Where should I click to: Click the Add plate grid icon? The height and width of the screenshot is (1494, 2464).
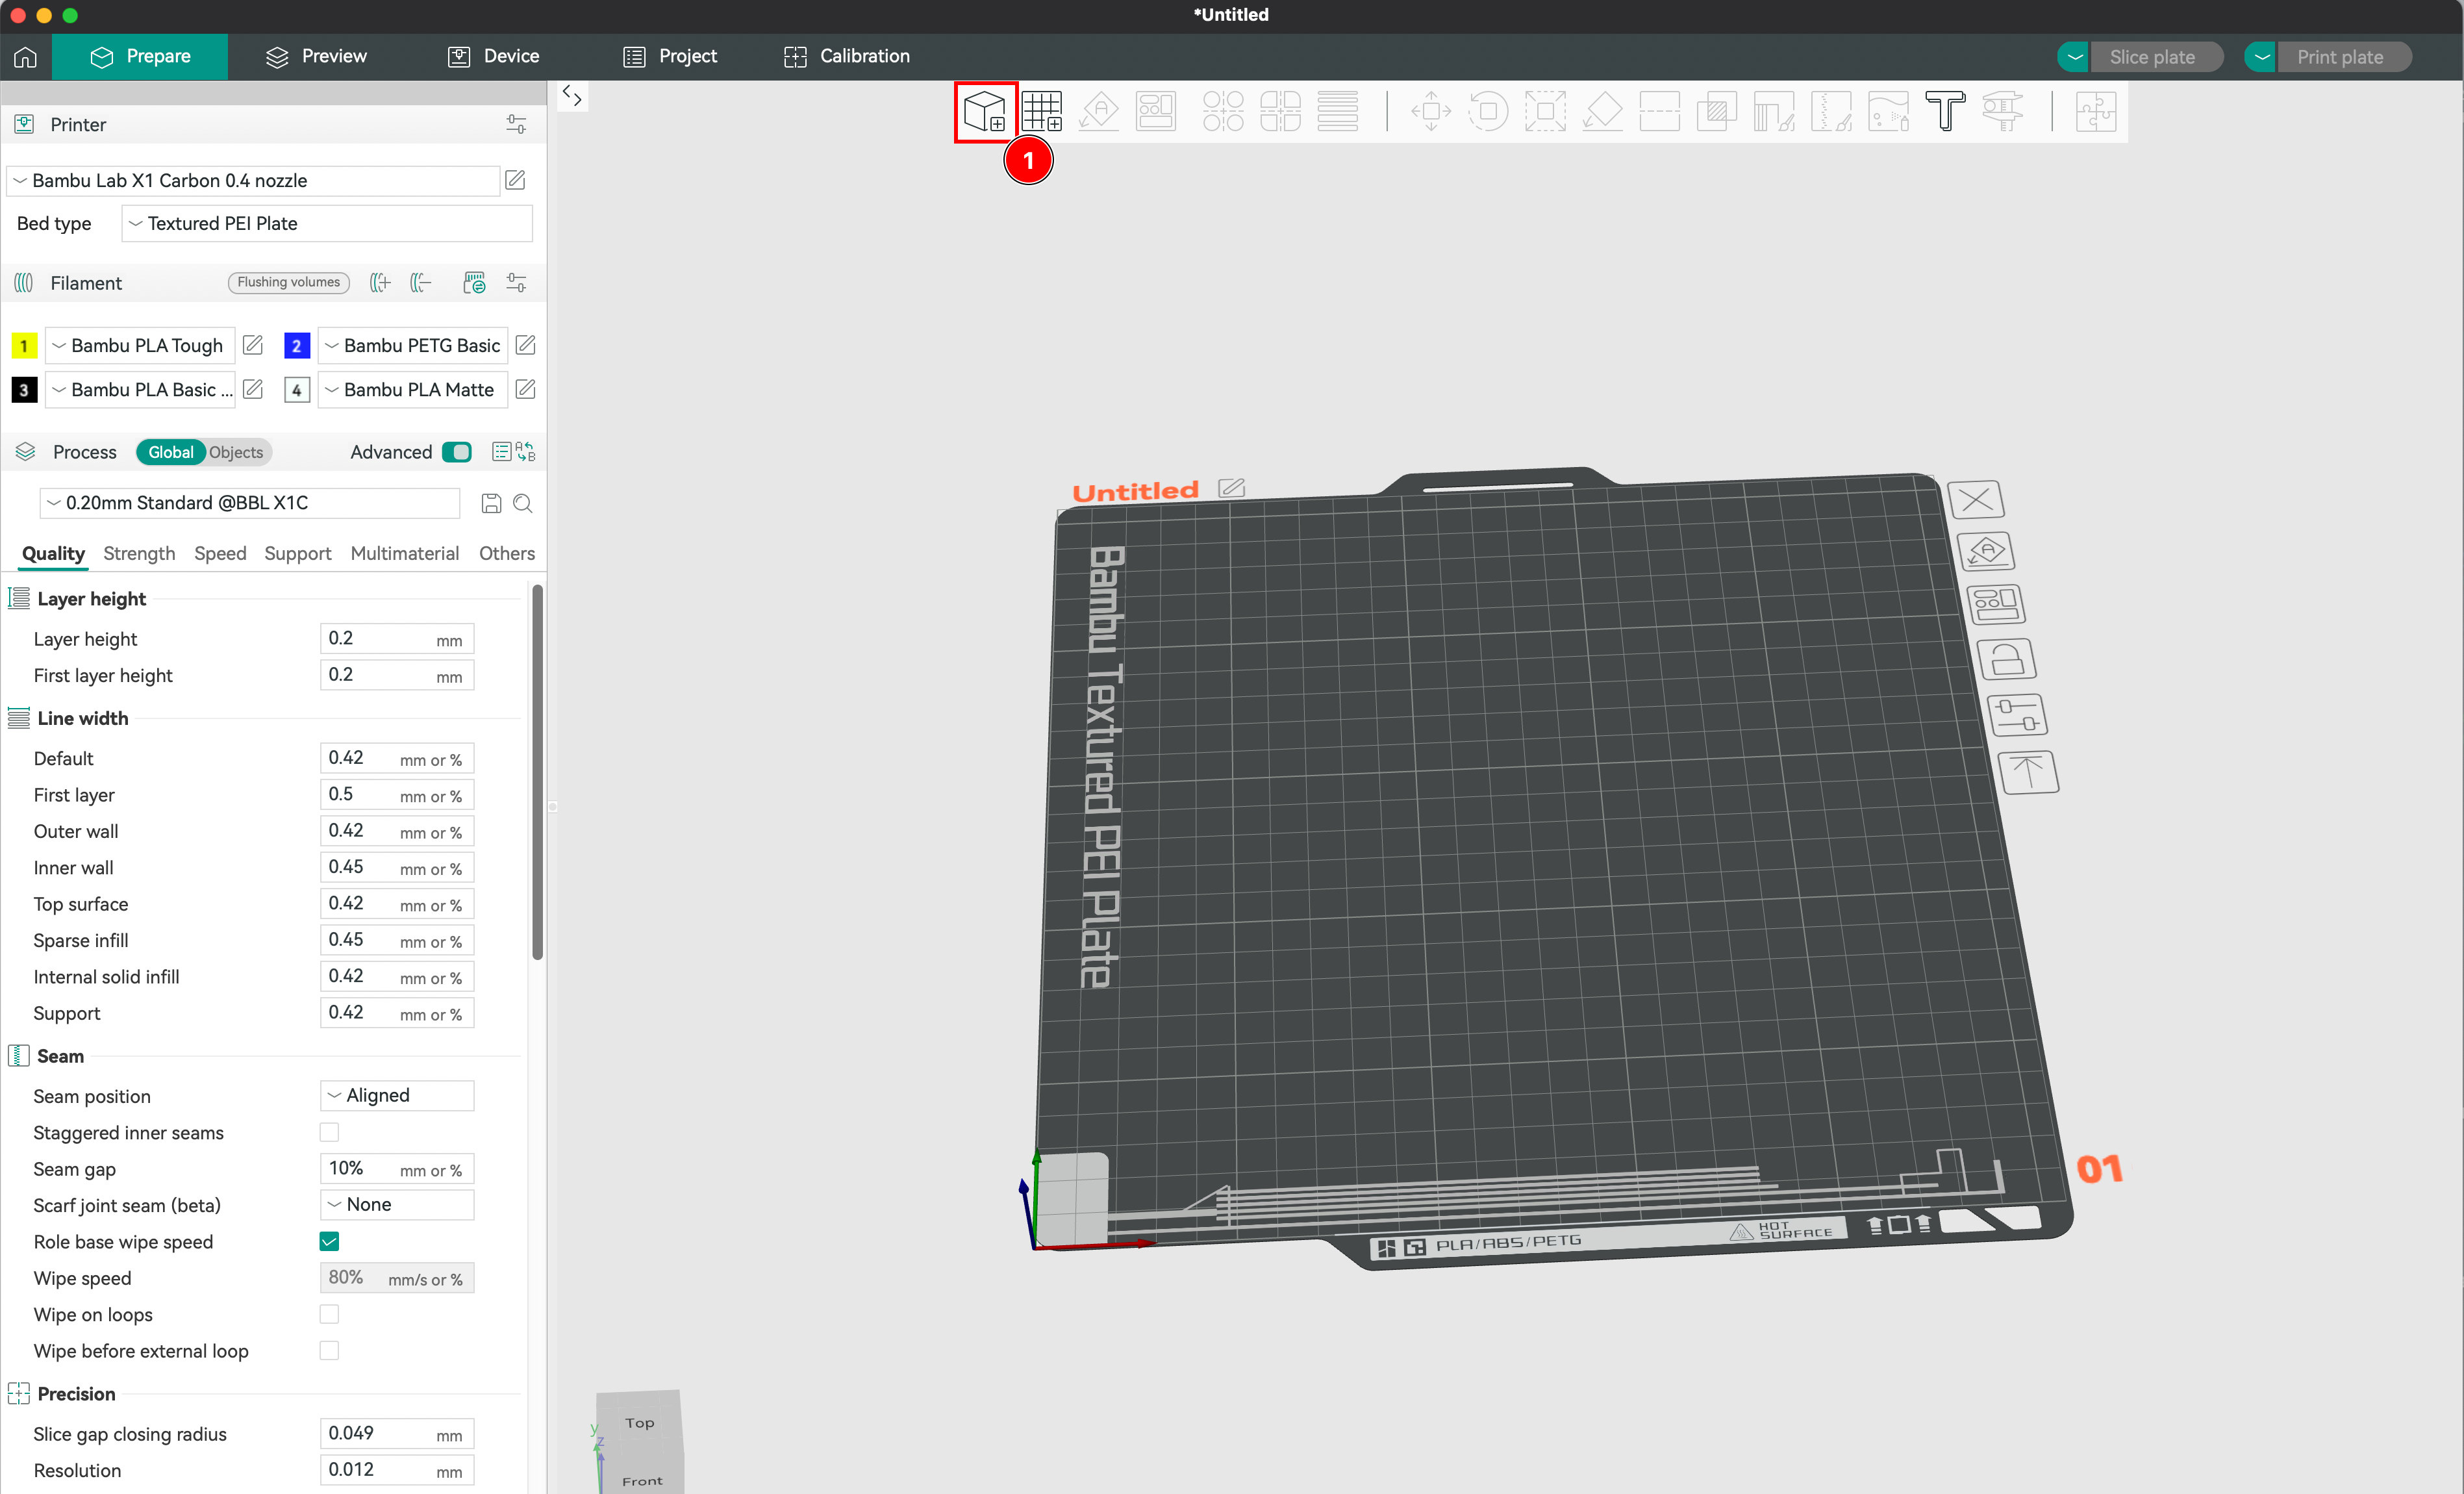[x=1041, y=111]
